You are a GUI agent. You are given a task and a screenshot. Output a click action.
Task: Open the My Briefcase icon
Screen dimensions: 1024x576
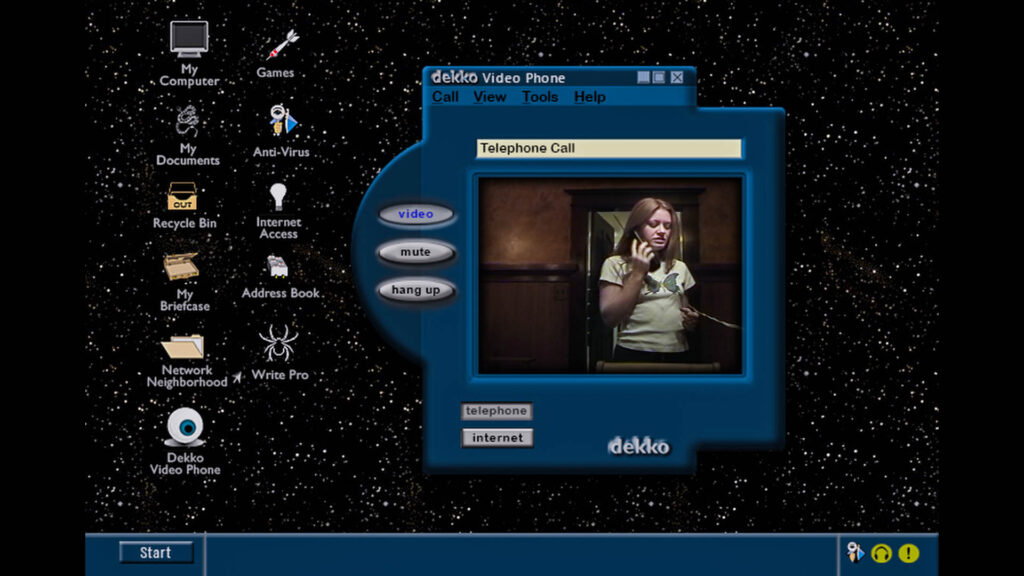coord(182,267)
